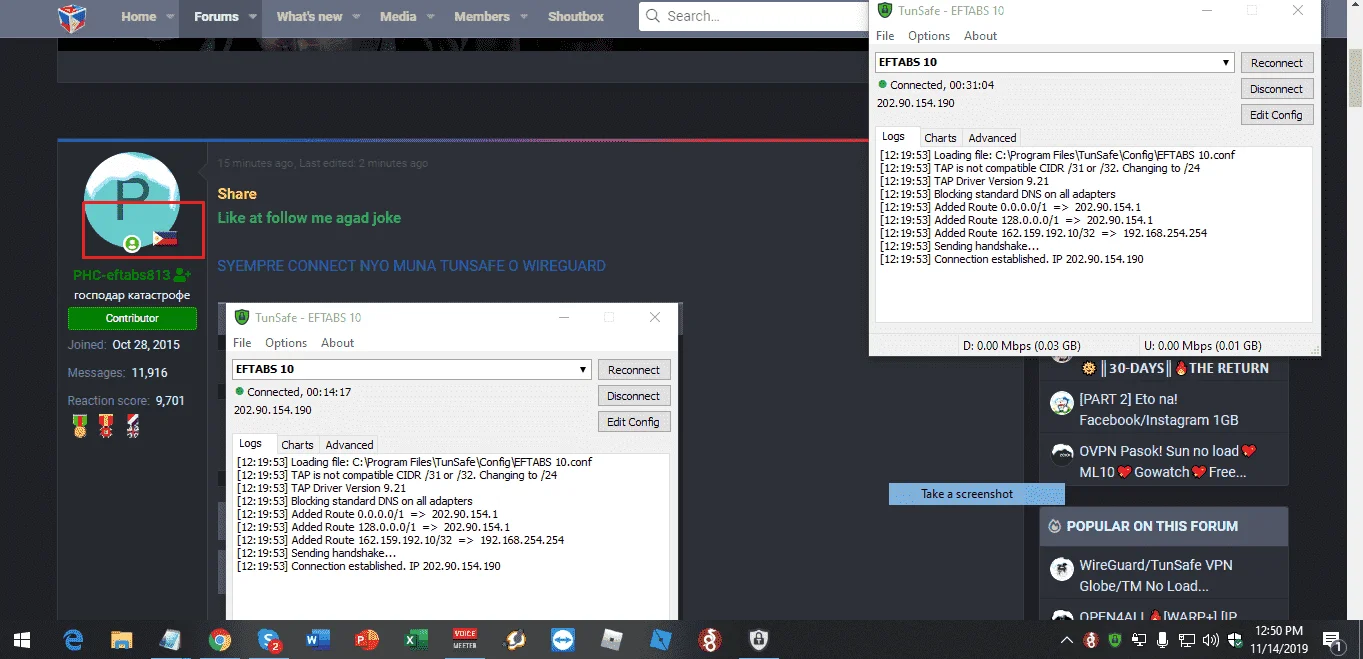Switch to the Advanced tab in TunSafe window

(992, 138)
